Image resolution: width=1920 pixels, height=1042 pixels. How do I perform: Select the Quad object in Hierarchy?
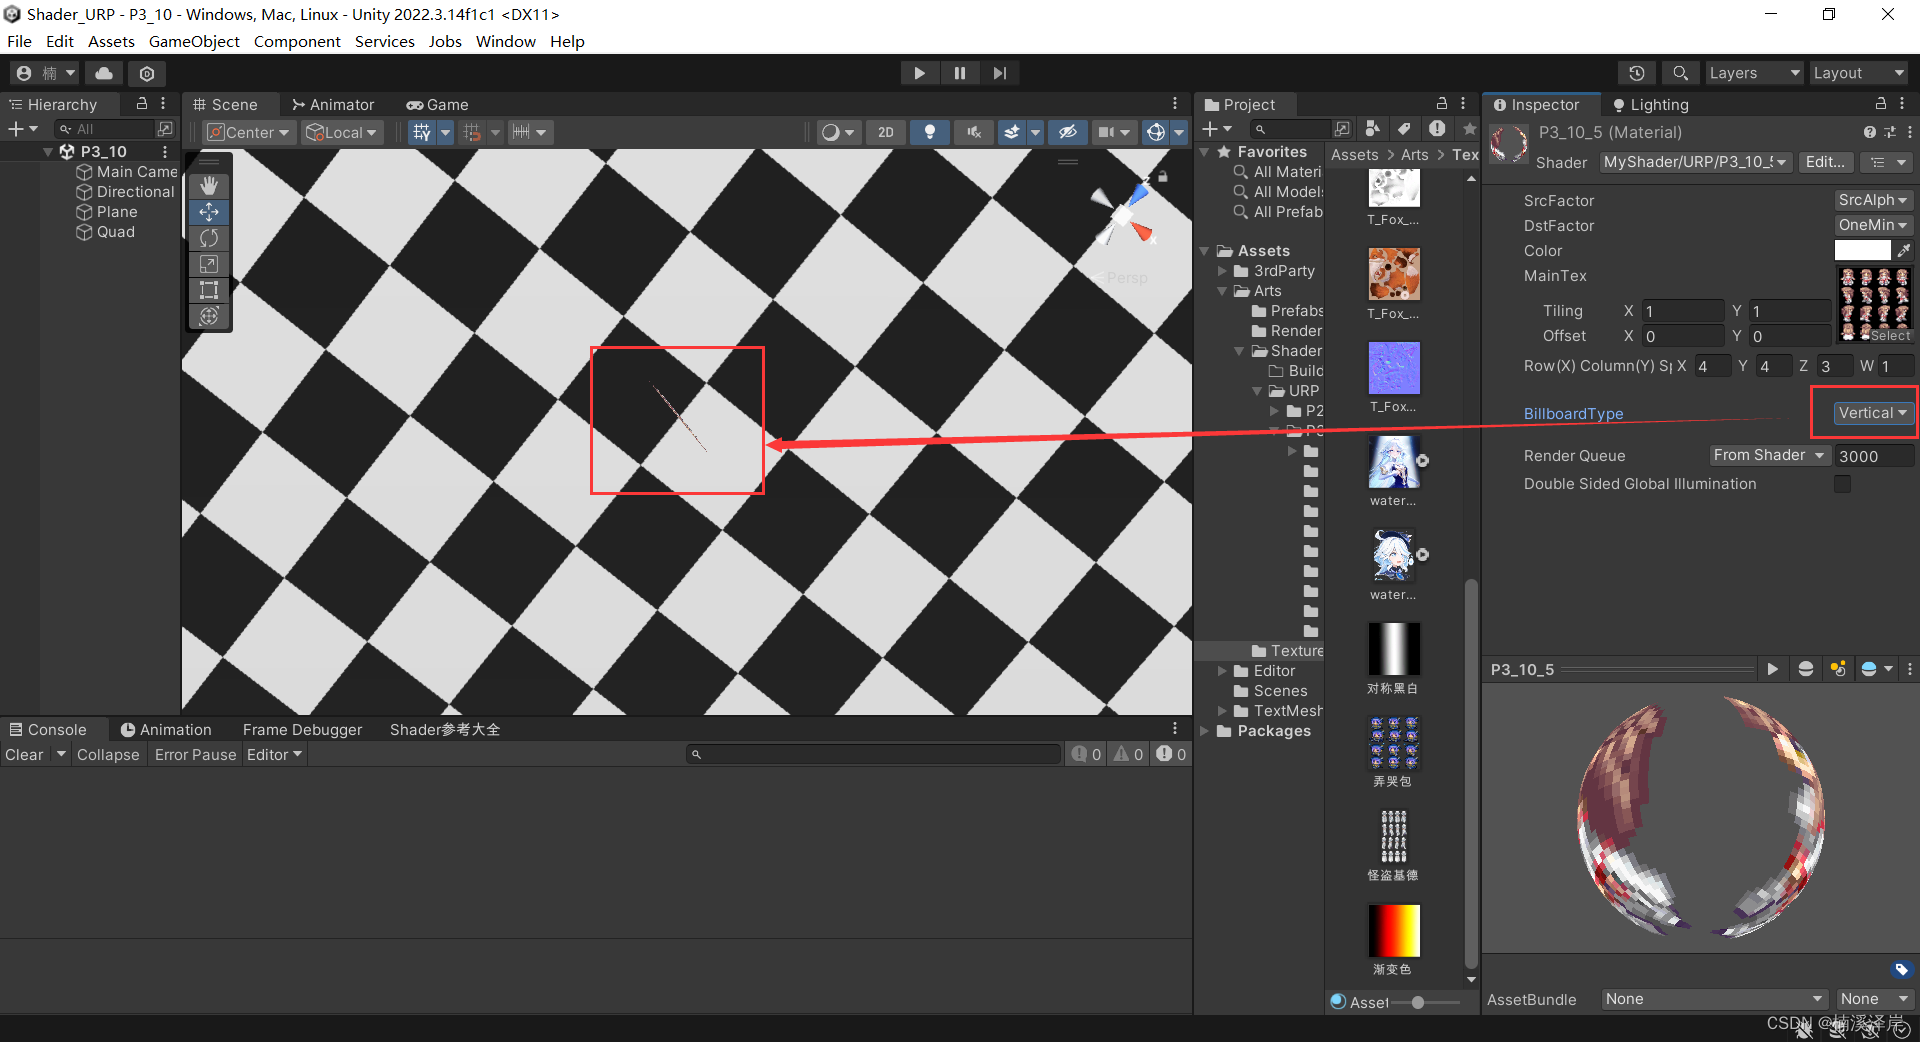115,231
